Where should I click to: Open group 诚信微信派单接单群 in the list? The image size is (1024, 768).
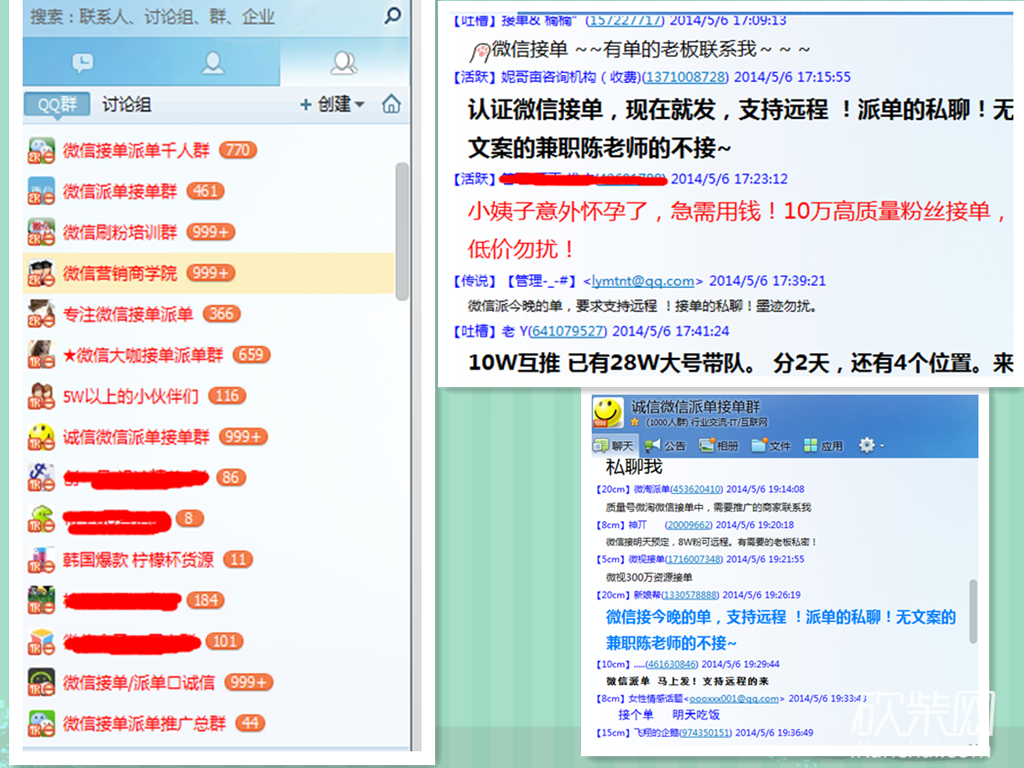coord(208,437)
